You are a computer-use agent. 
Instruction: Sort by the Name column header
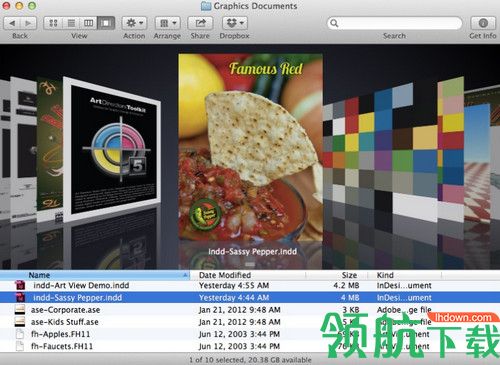pos(95,275)
